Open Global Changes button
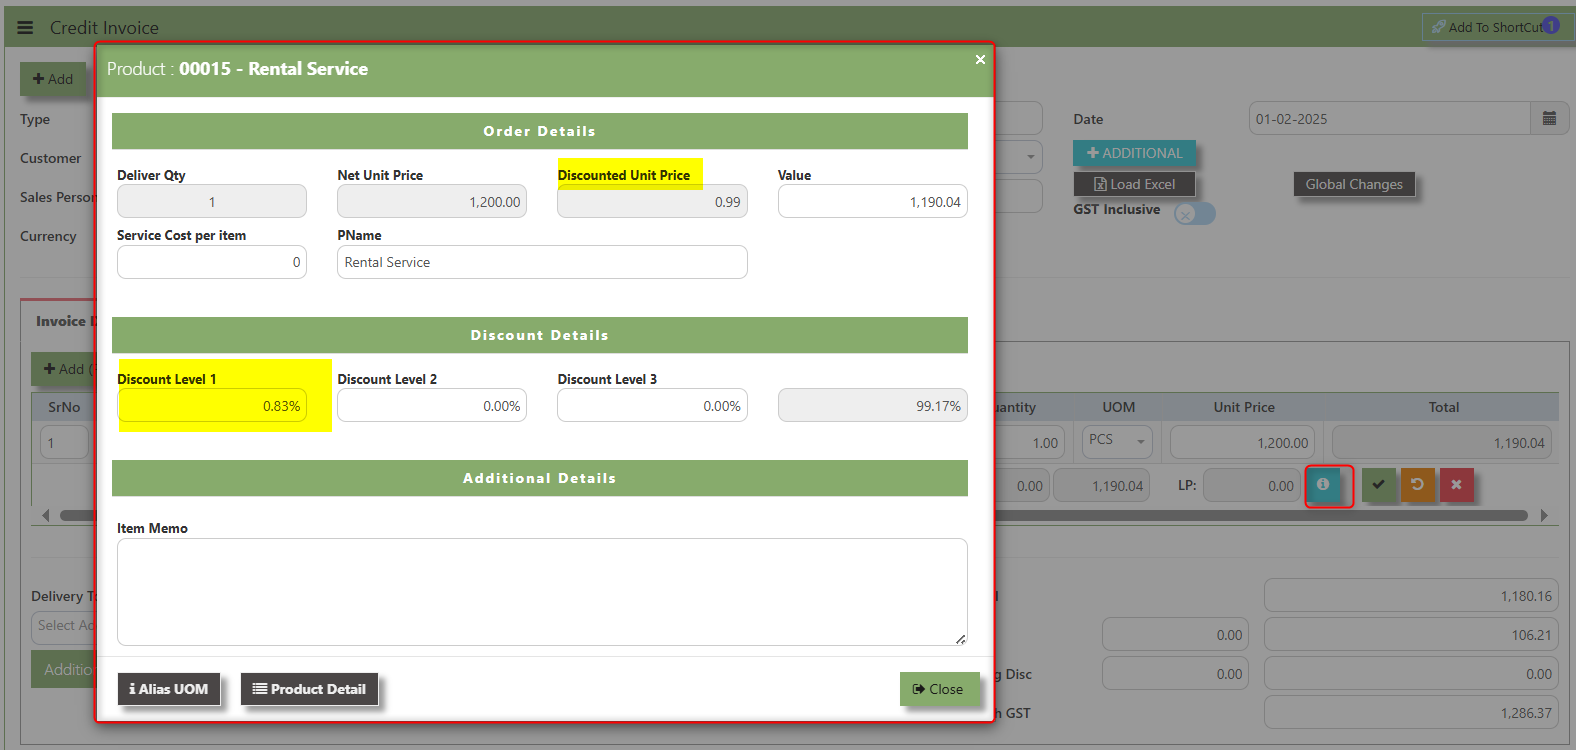The height and width of the screenshot is (750, 1576). [1353, 184]
